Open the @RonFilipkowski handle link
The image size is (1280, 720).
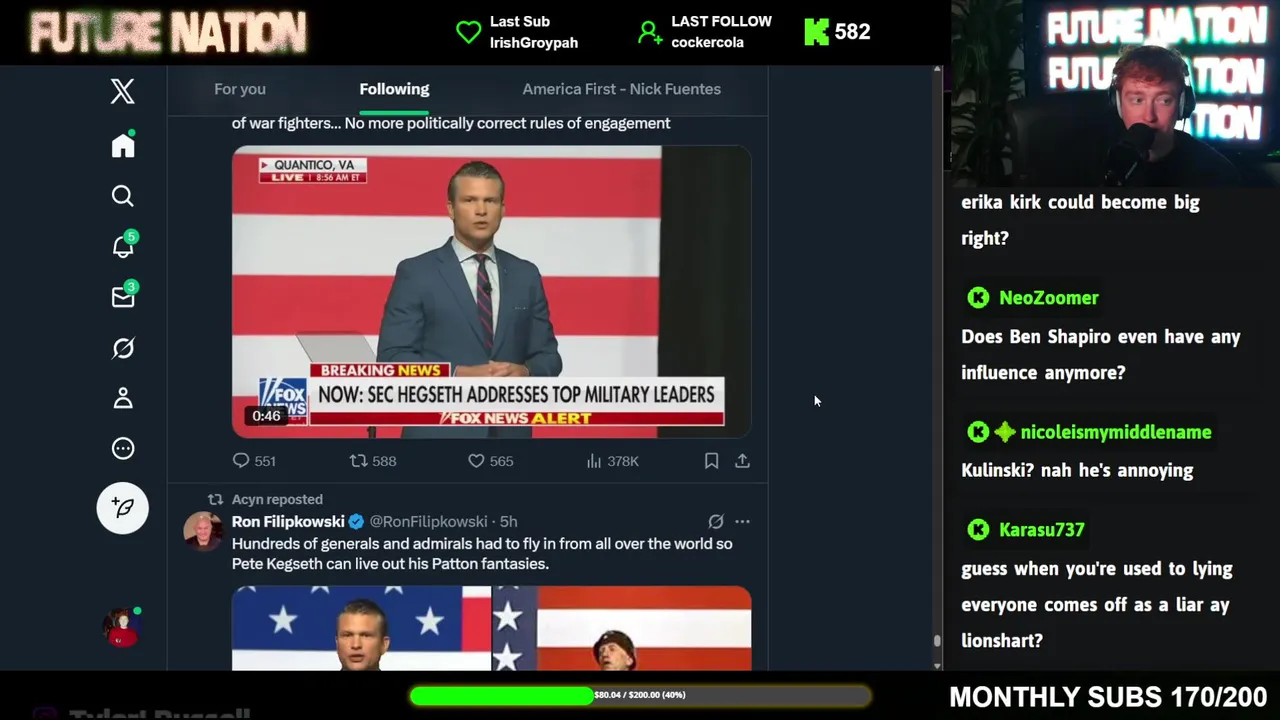point(428,522)
